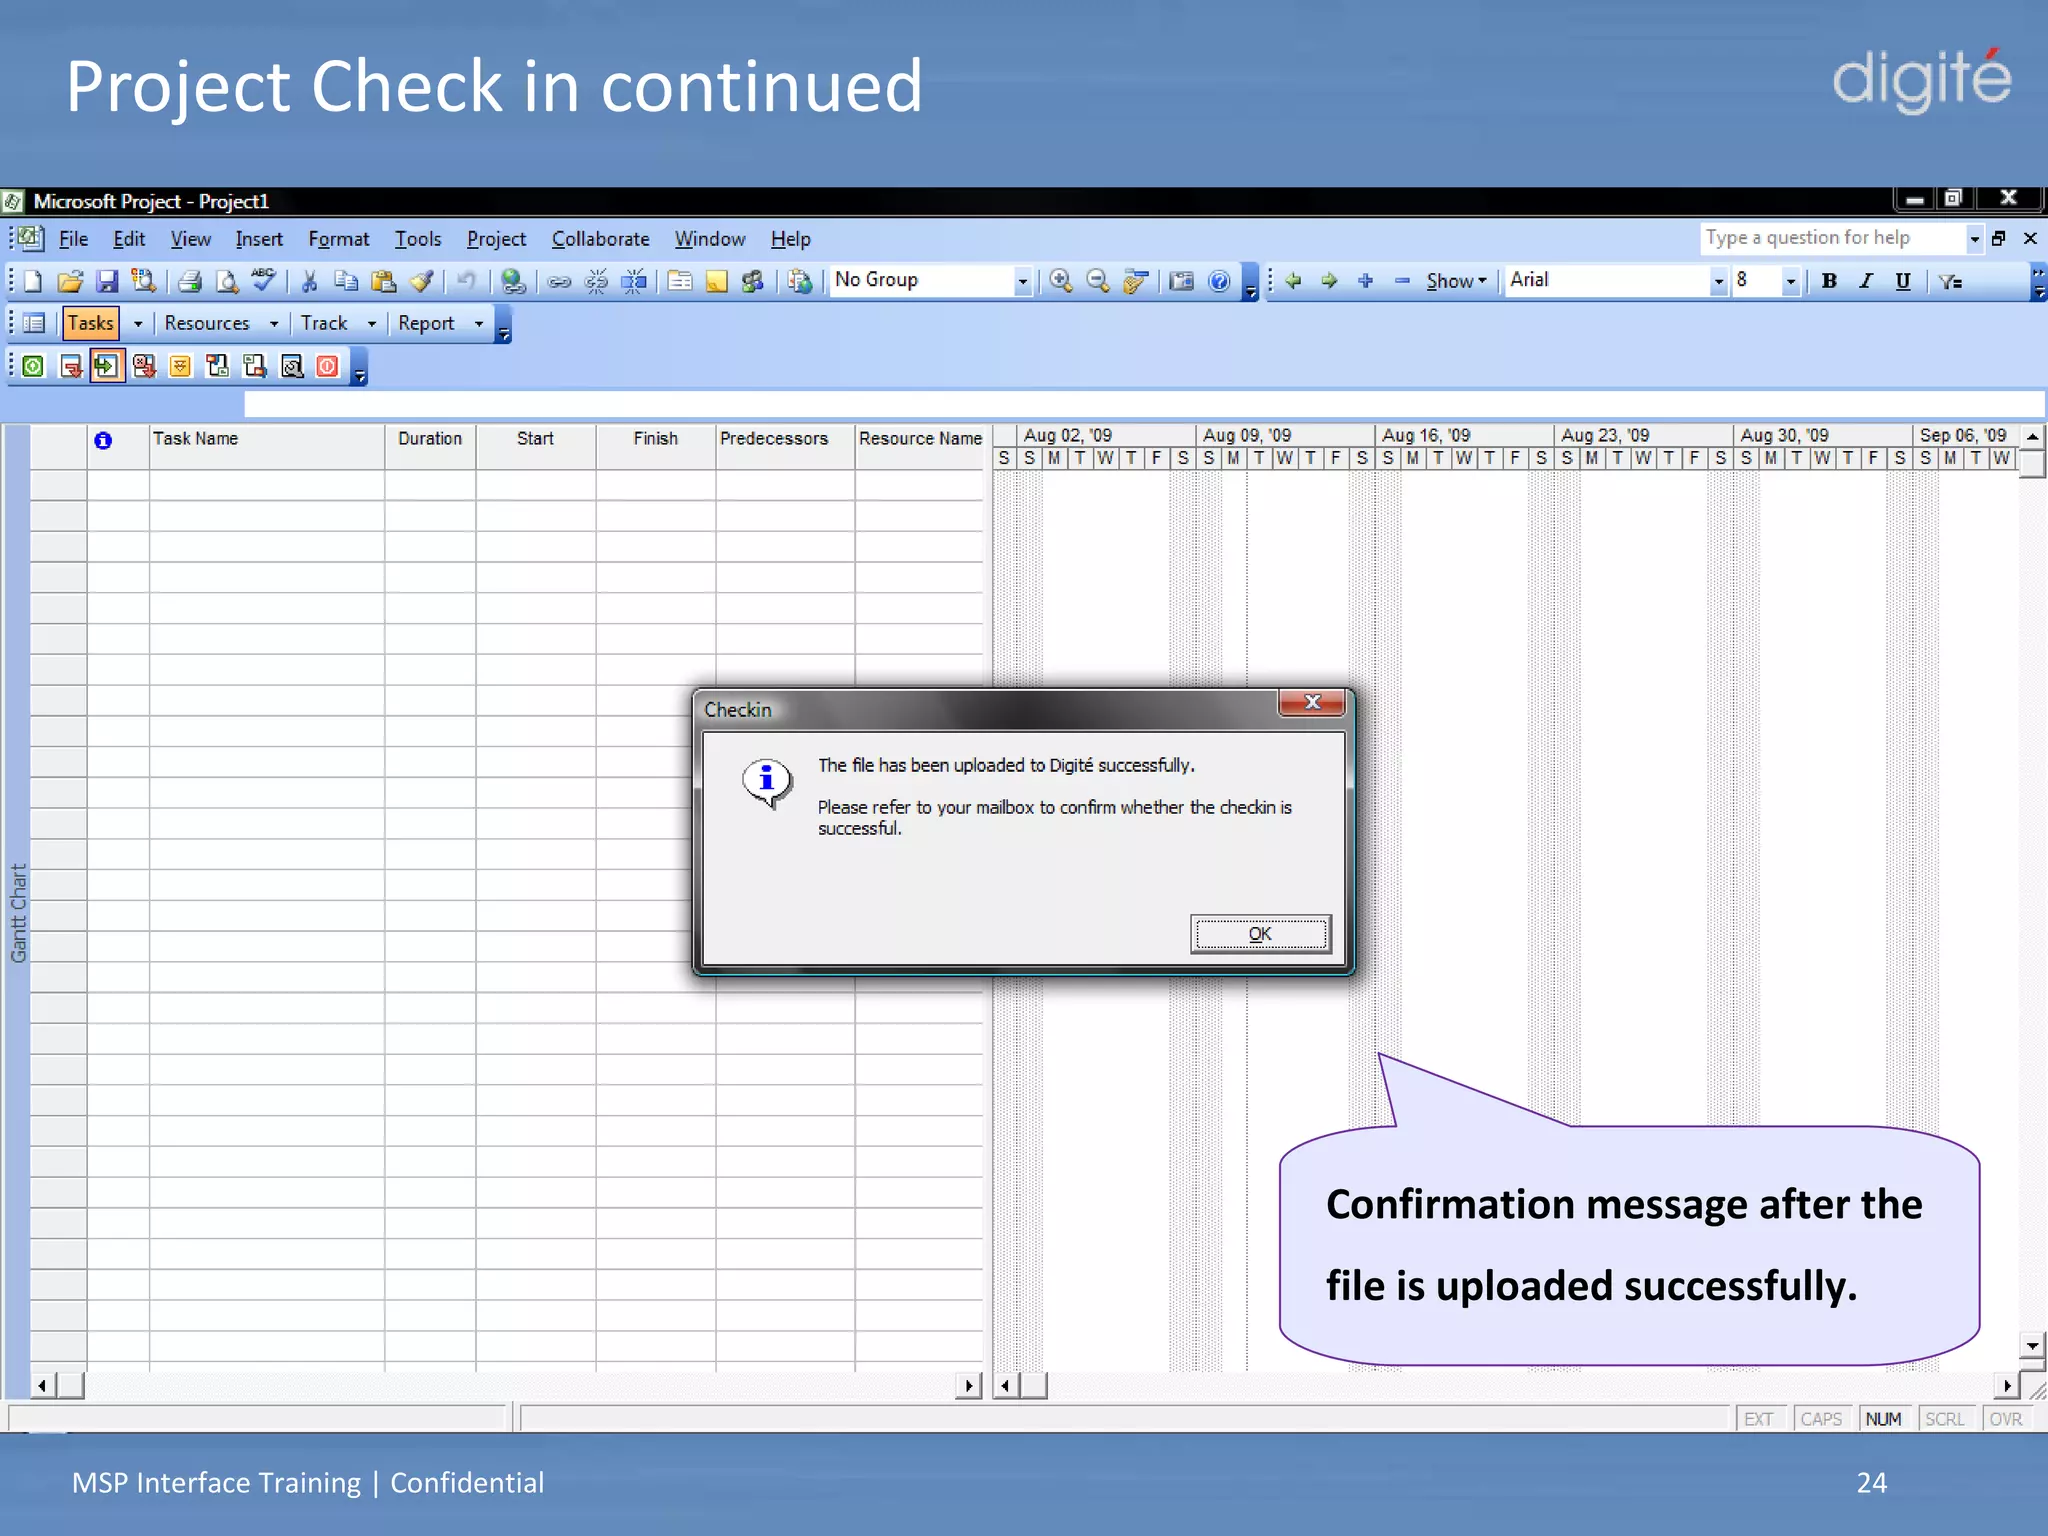Click the Track guide button
This screenshot has width=2048, height=1536.
pos(324,323)
